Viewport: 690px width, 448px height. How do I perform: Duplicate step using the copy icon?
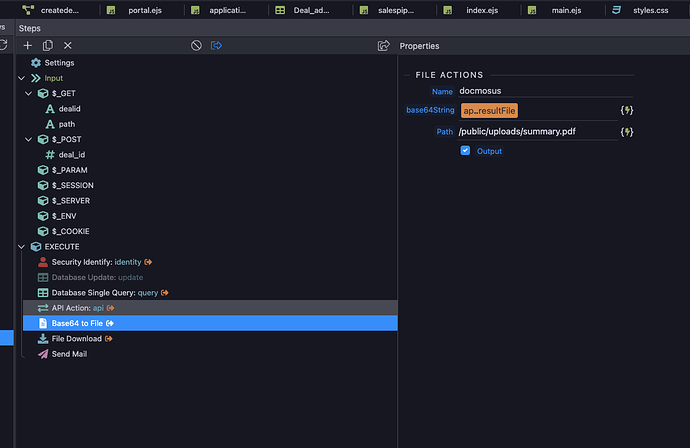48,45
